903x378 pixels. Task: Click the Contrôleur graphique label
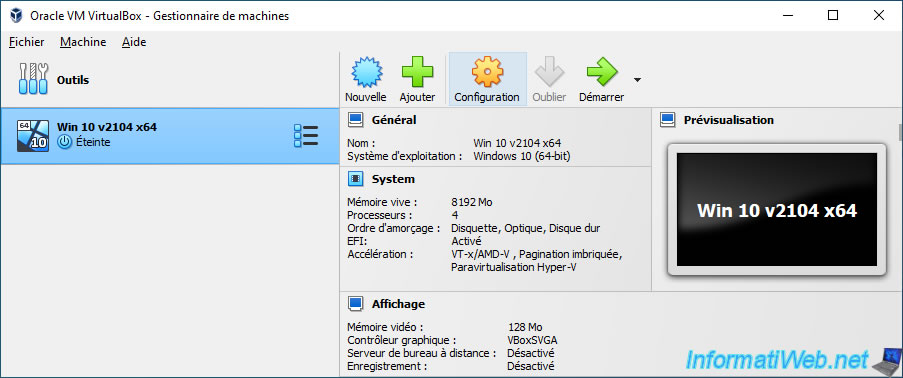402,340
